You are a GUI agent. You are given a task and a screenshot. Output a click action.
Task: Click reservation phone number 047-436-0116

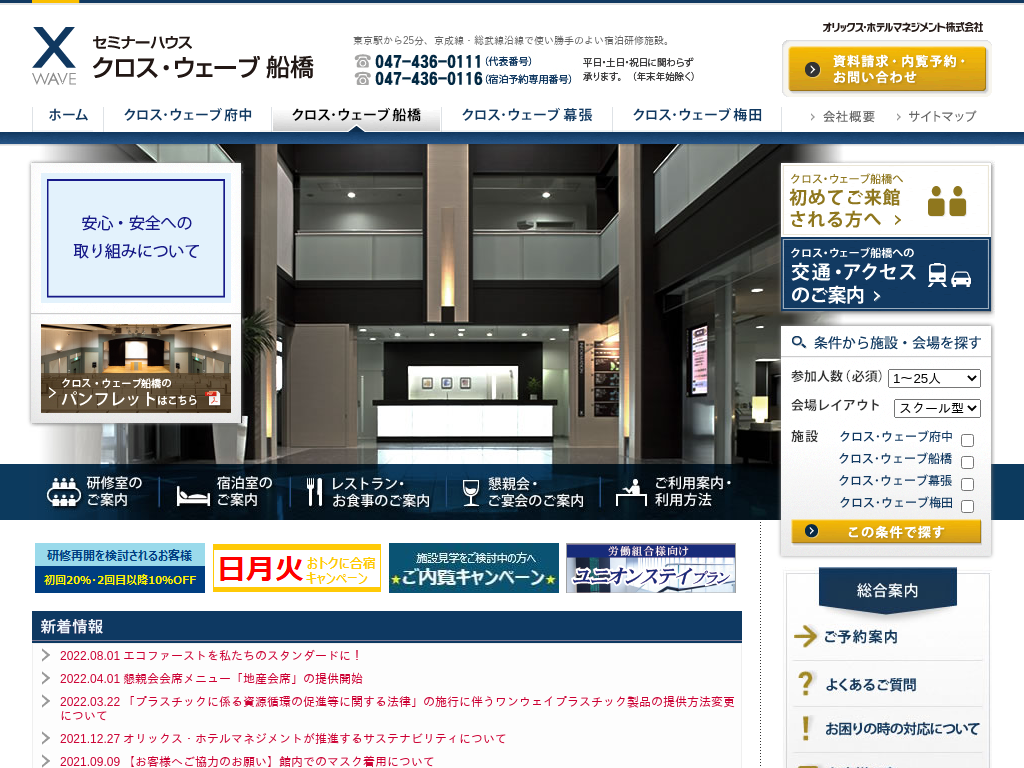tap(428, 79)
